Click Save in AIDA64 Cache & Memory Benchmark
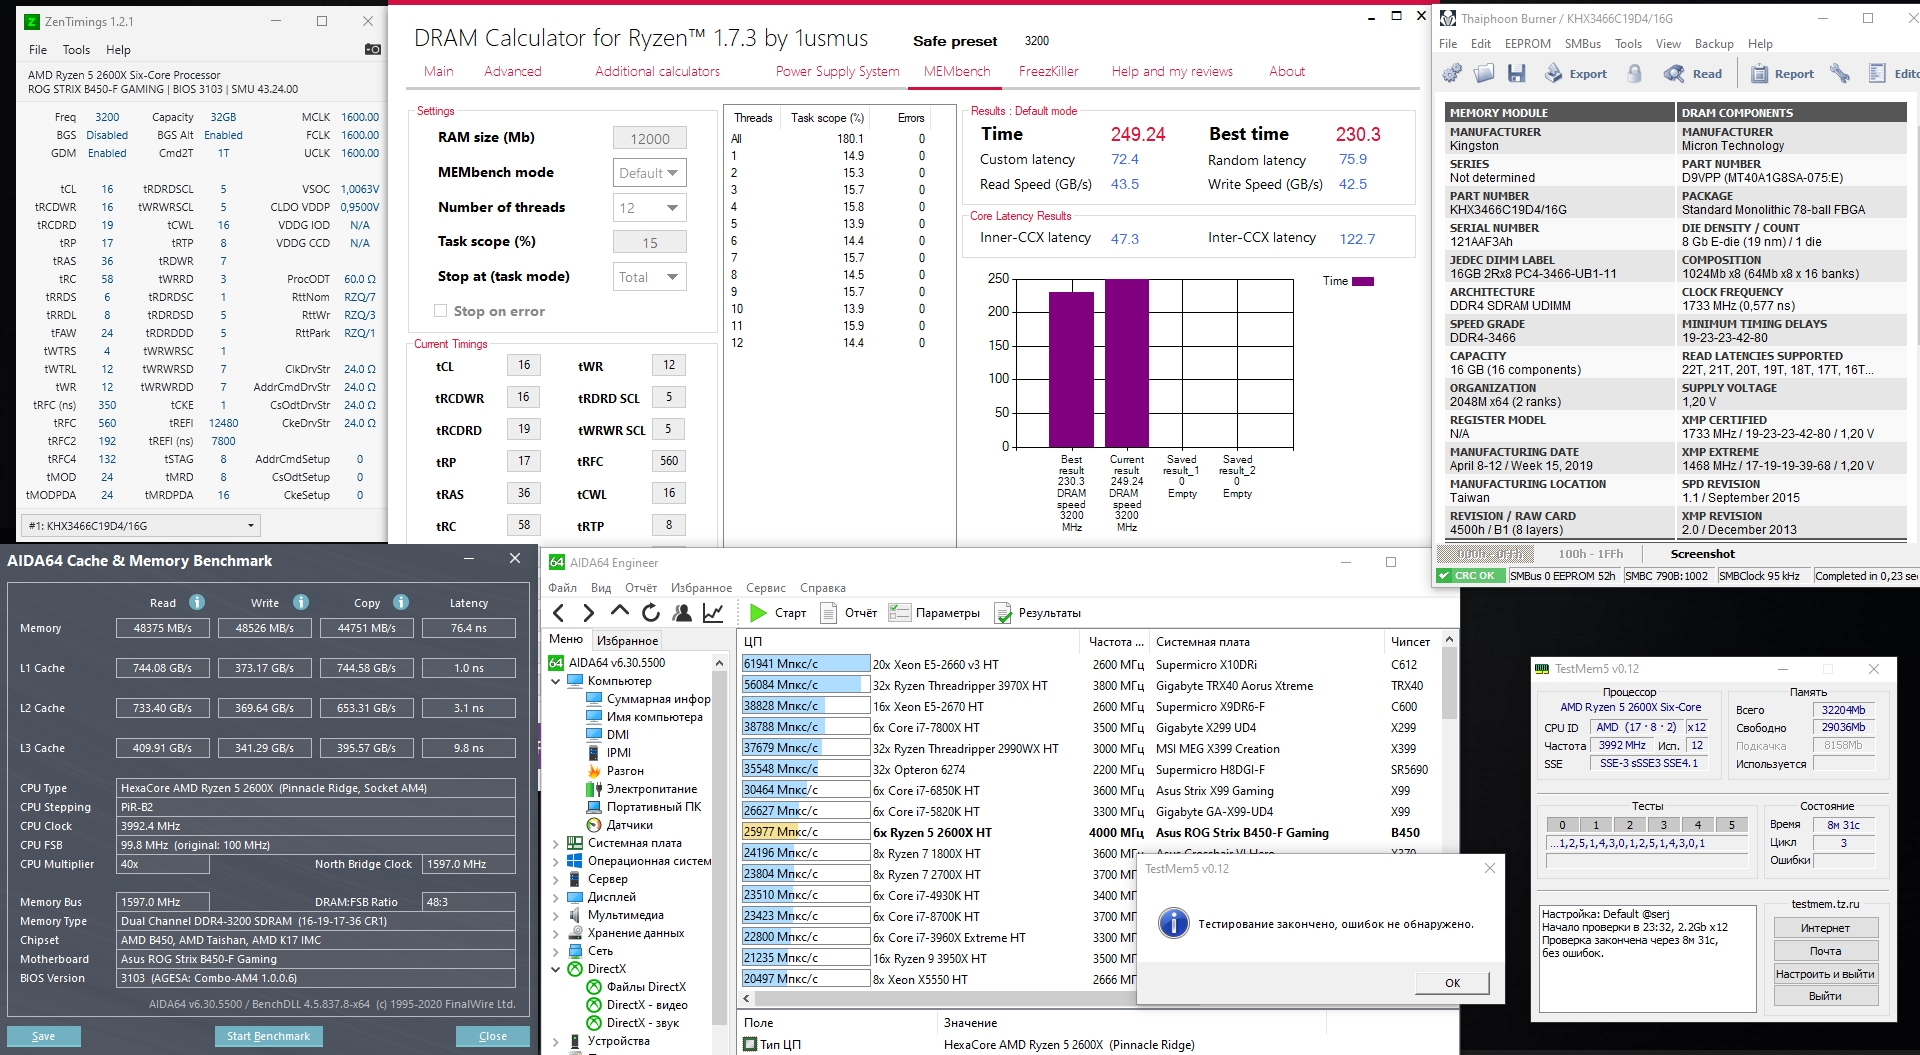This screenshot has width=1920, height=1055. (44, 1036)
